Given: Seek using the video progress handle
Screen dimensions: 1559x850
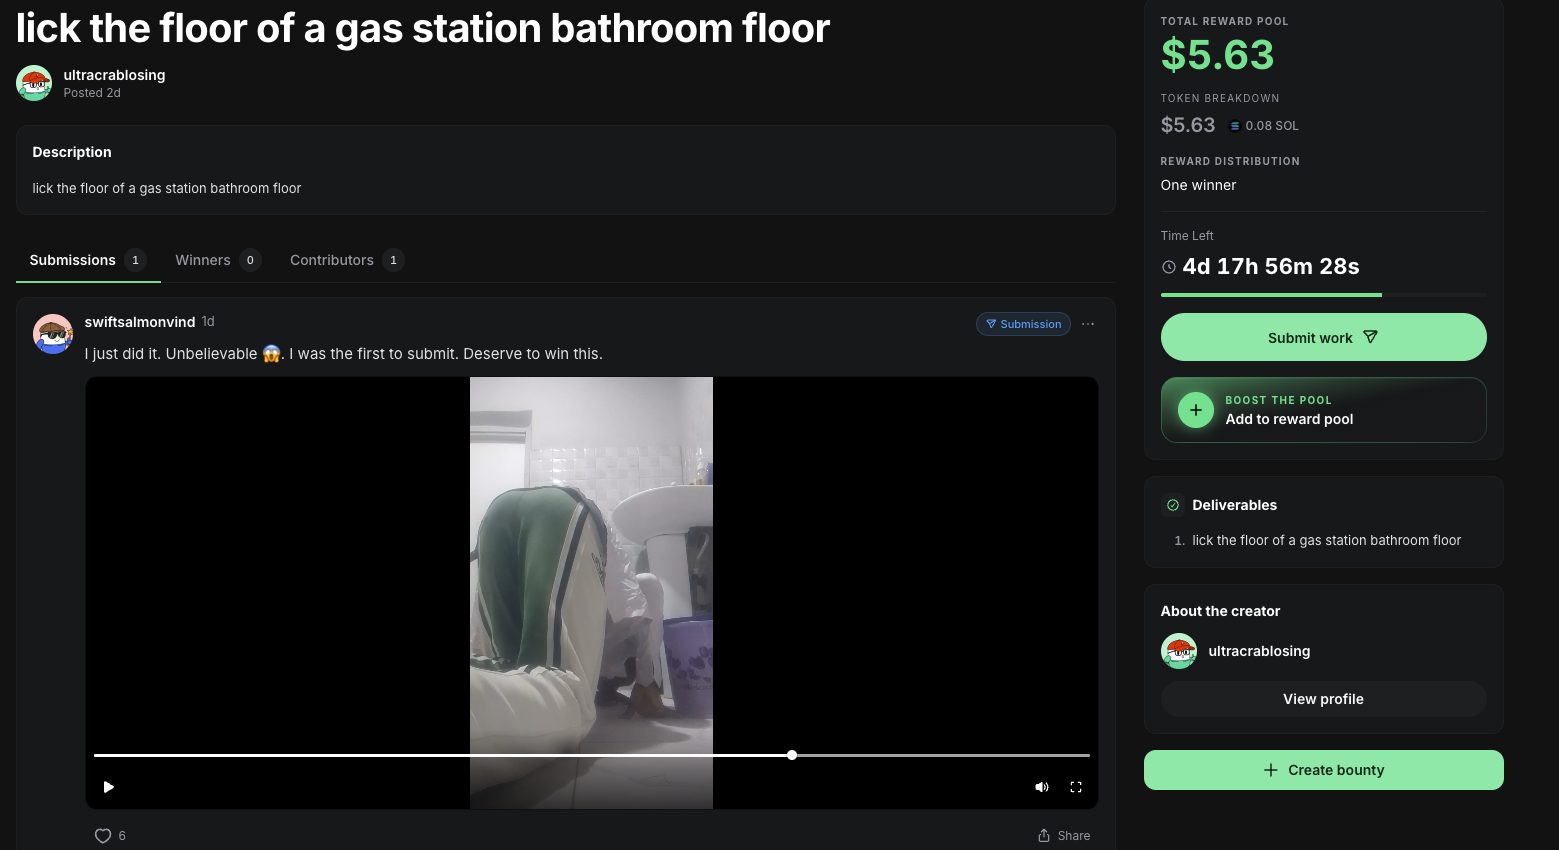Looking at the screenshot, I should pyautogui.click(x=792, y=755).
